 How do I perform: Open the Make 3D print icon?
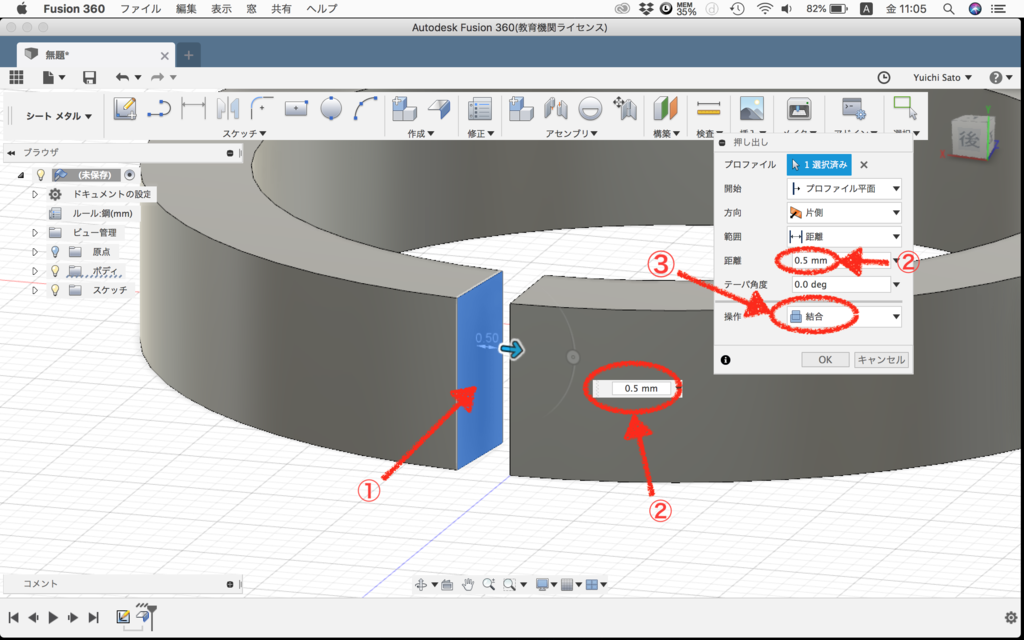pyautogui.click(x=799, y=108)
